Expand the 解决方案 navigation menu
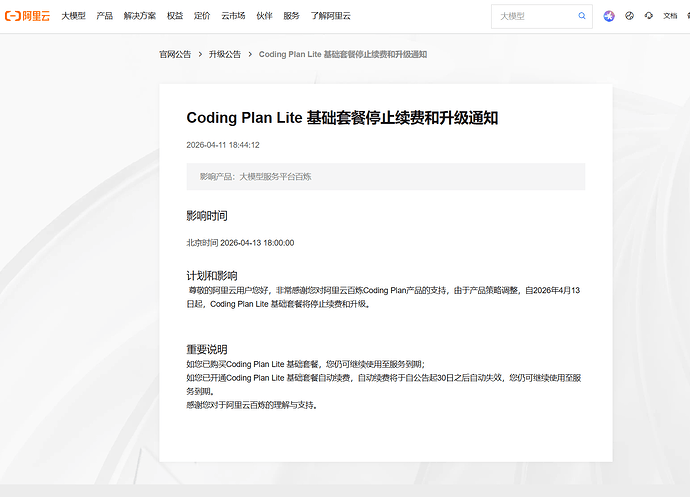 coord(139,16)
